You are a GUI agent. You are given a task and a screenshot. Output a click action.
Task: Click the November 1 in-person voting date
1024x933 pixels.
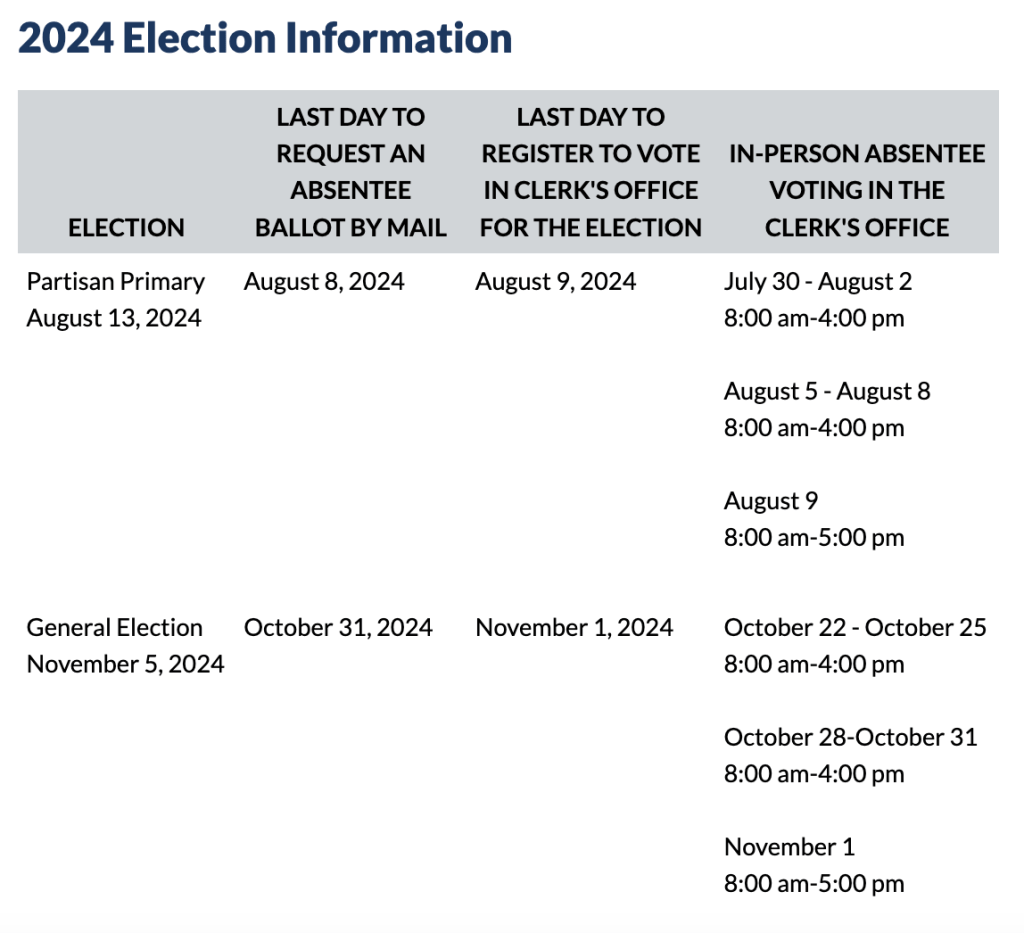(x=789, y=847)
